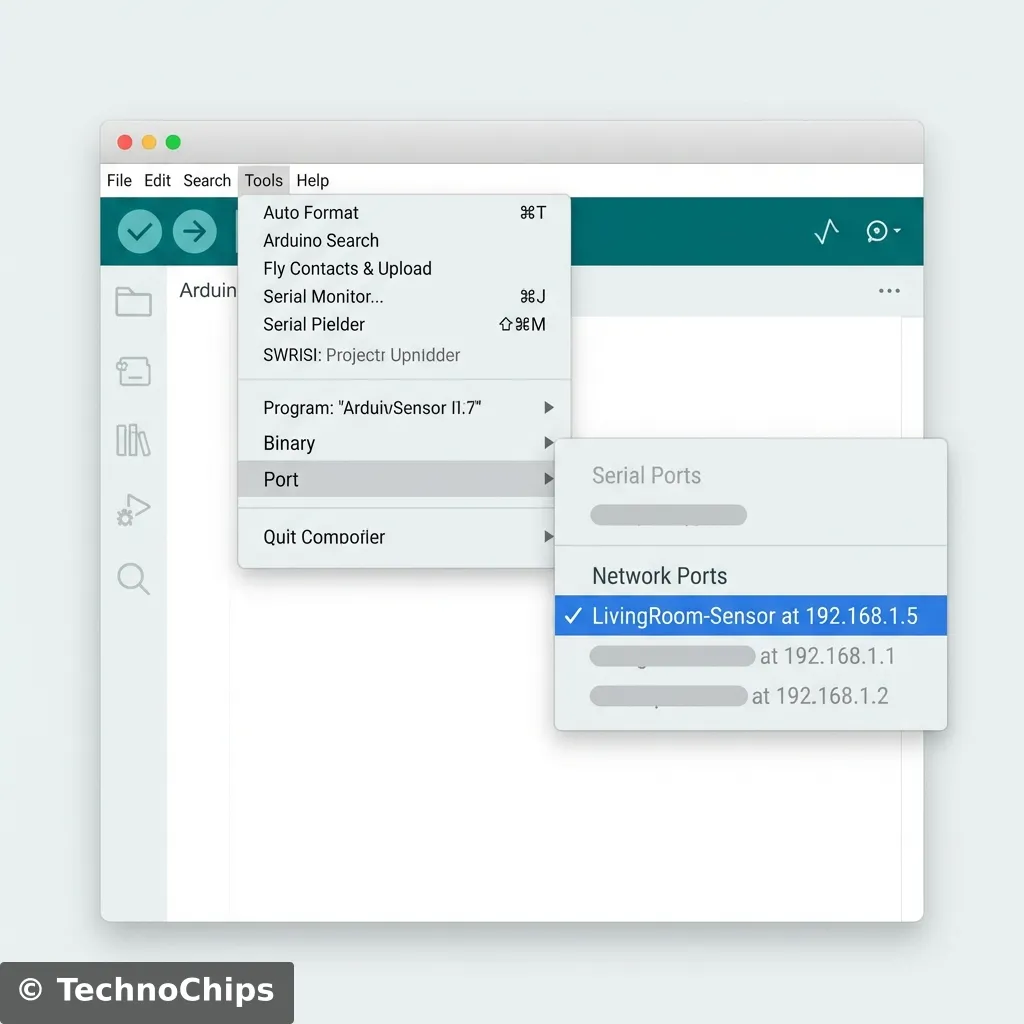Viewport: 1024px width, 1024px height.
Task: Open the Serial Monitor dropdown arrow
Action: tap(897, 231)
